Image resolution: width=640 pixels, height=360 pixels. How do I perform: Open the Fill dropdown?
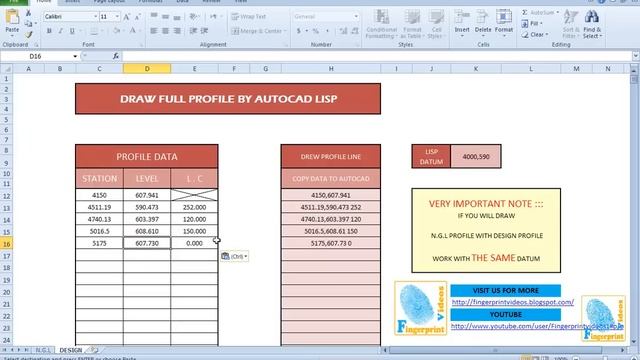click(x=532, y=24)
